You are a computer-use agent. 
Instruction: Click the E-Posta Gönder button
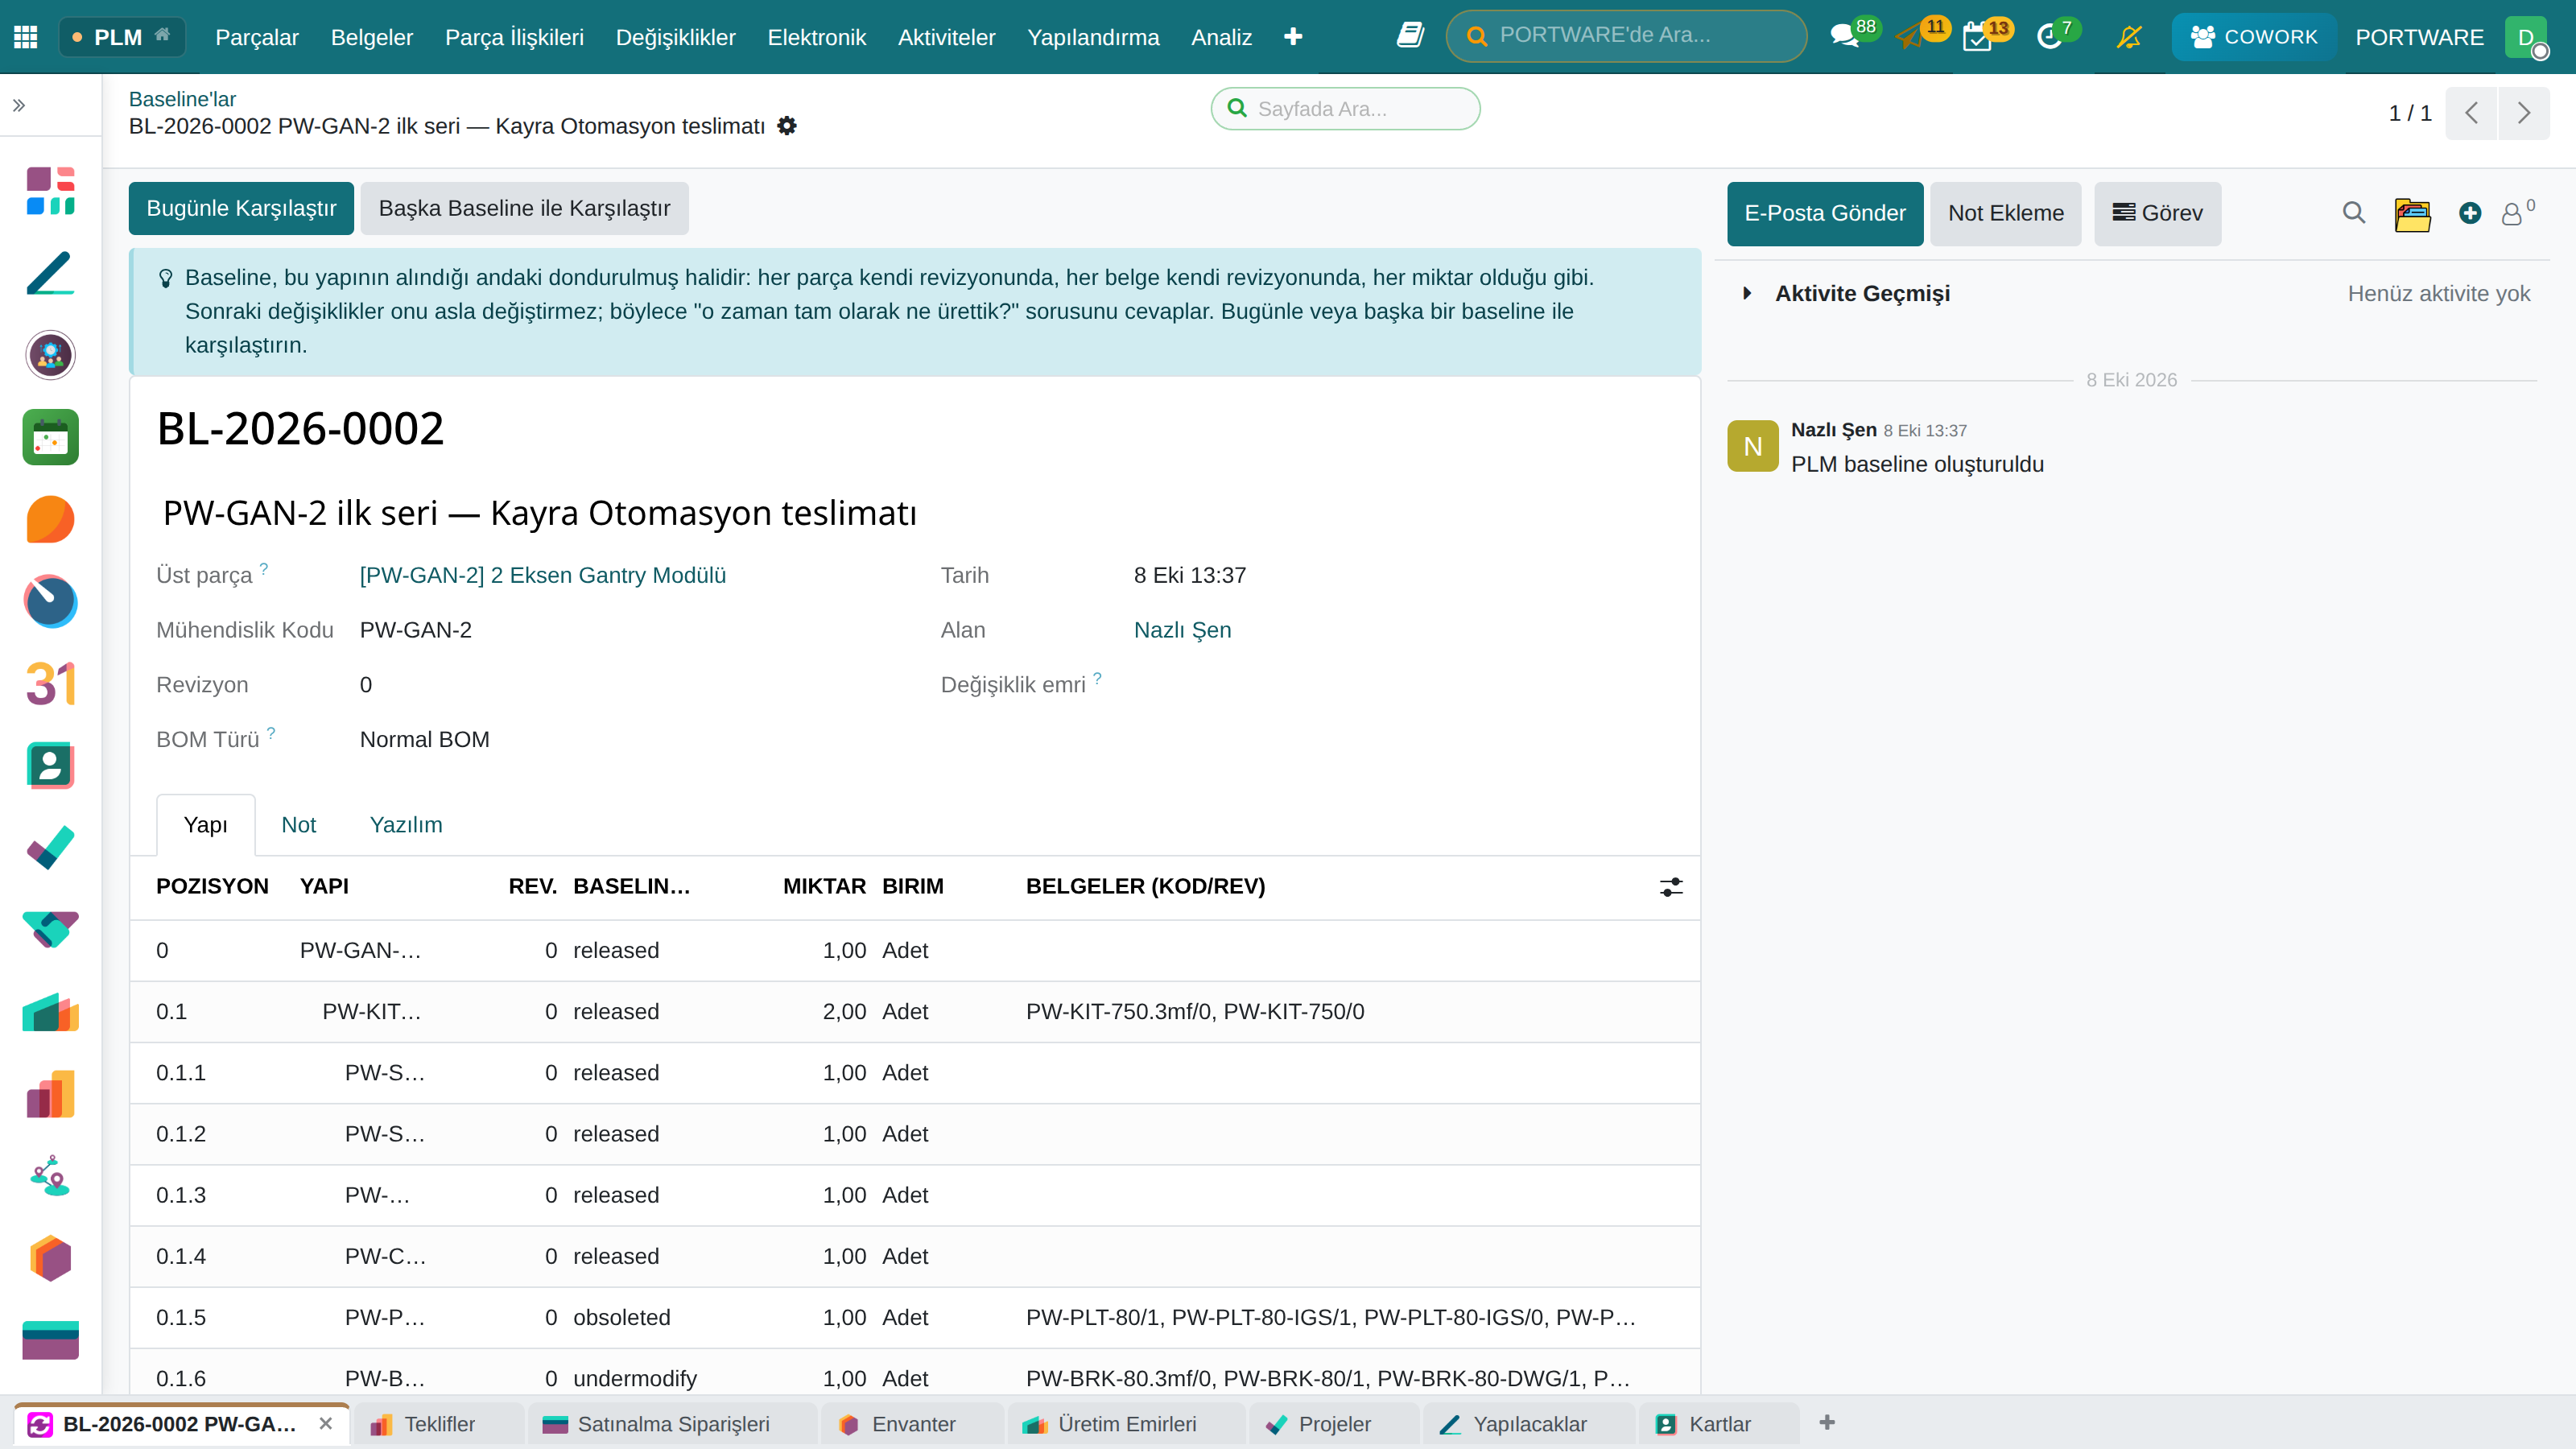point(1825,213)
